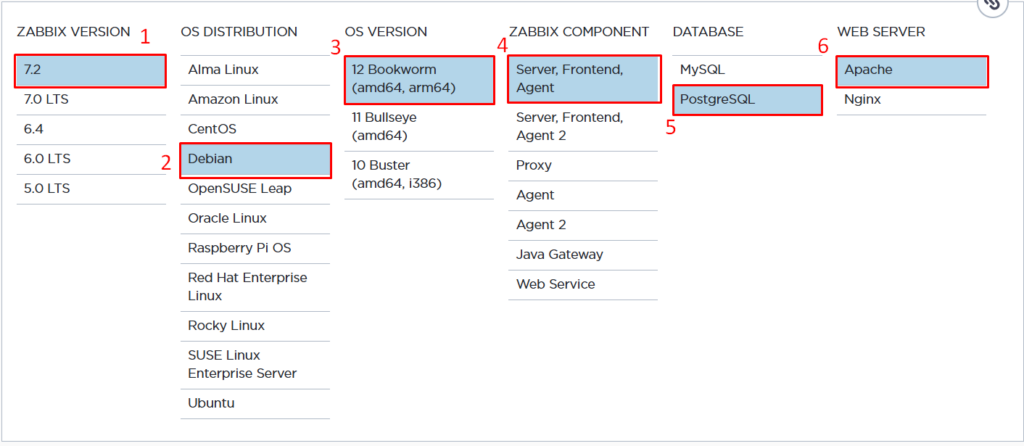Select 12 Bookworm OS version

pos(419,79)
